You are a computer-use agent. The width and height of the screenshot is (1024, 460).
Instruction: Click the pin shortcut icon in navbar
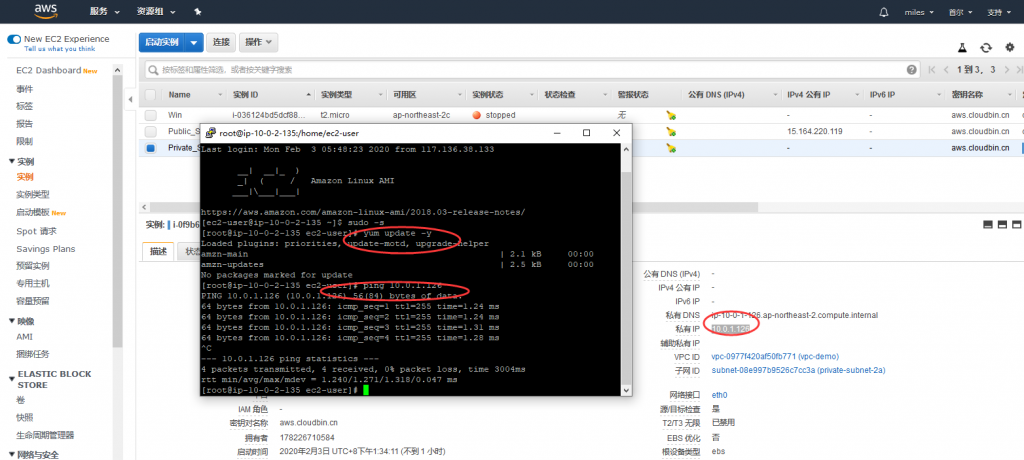tap(197, 13)
